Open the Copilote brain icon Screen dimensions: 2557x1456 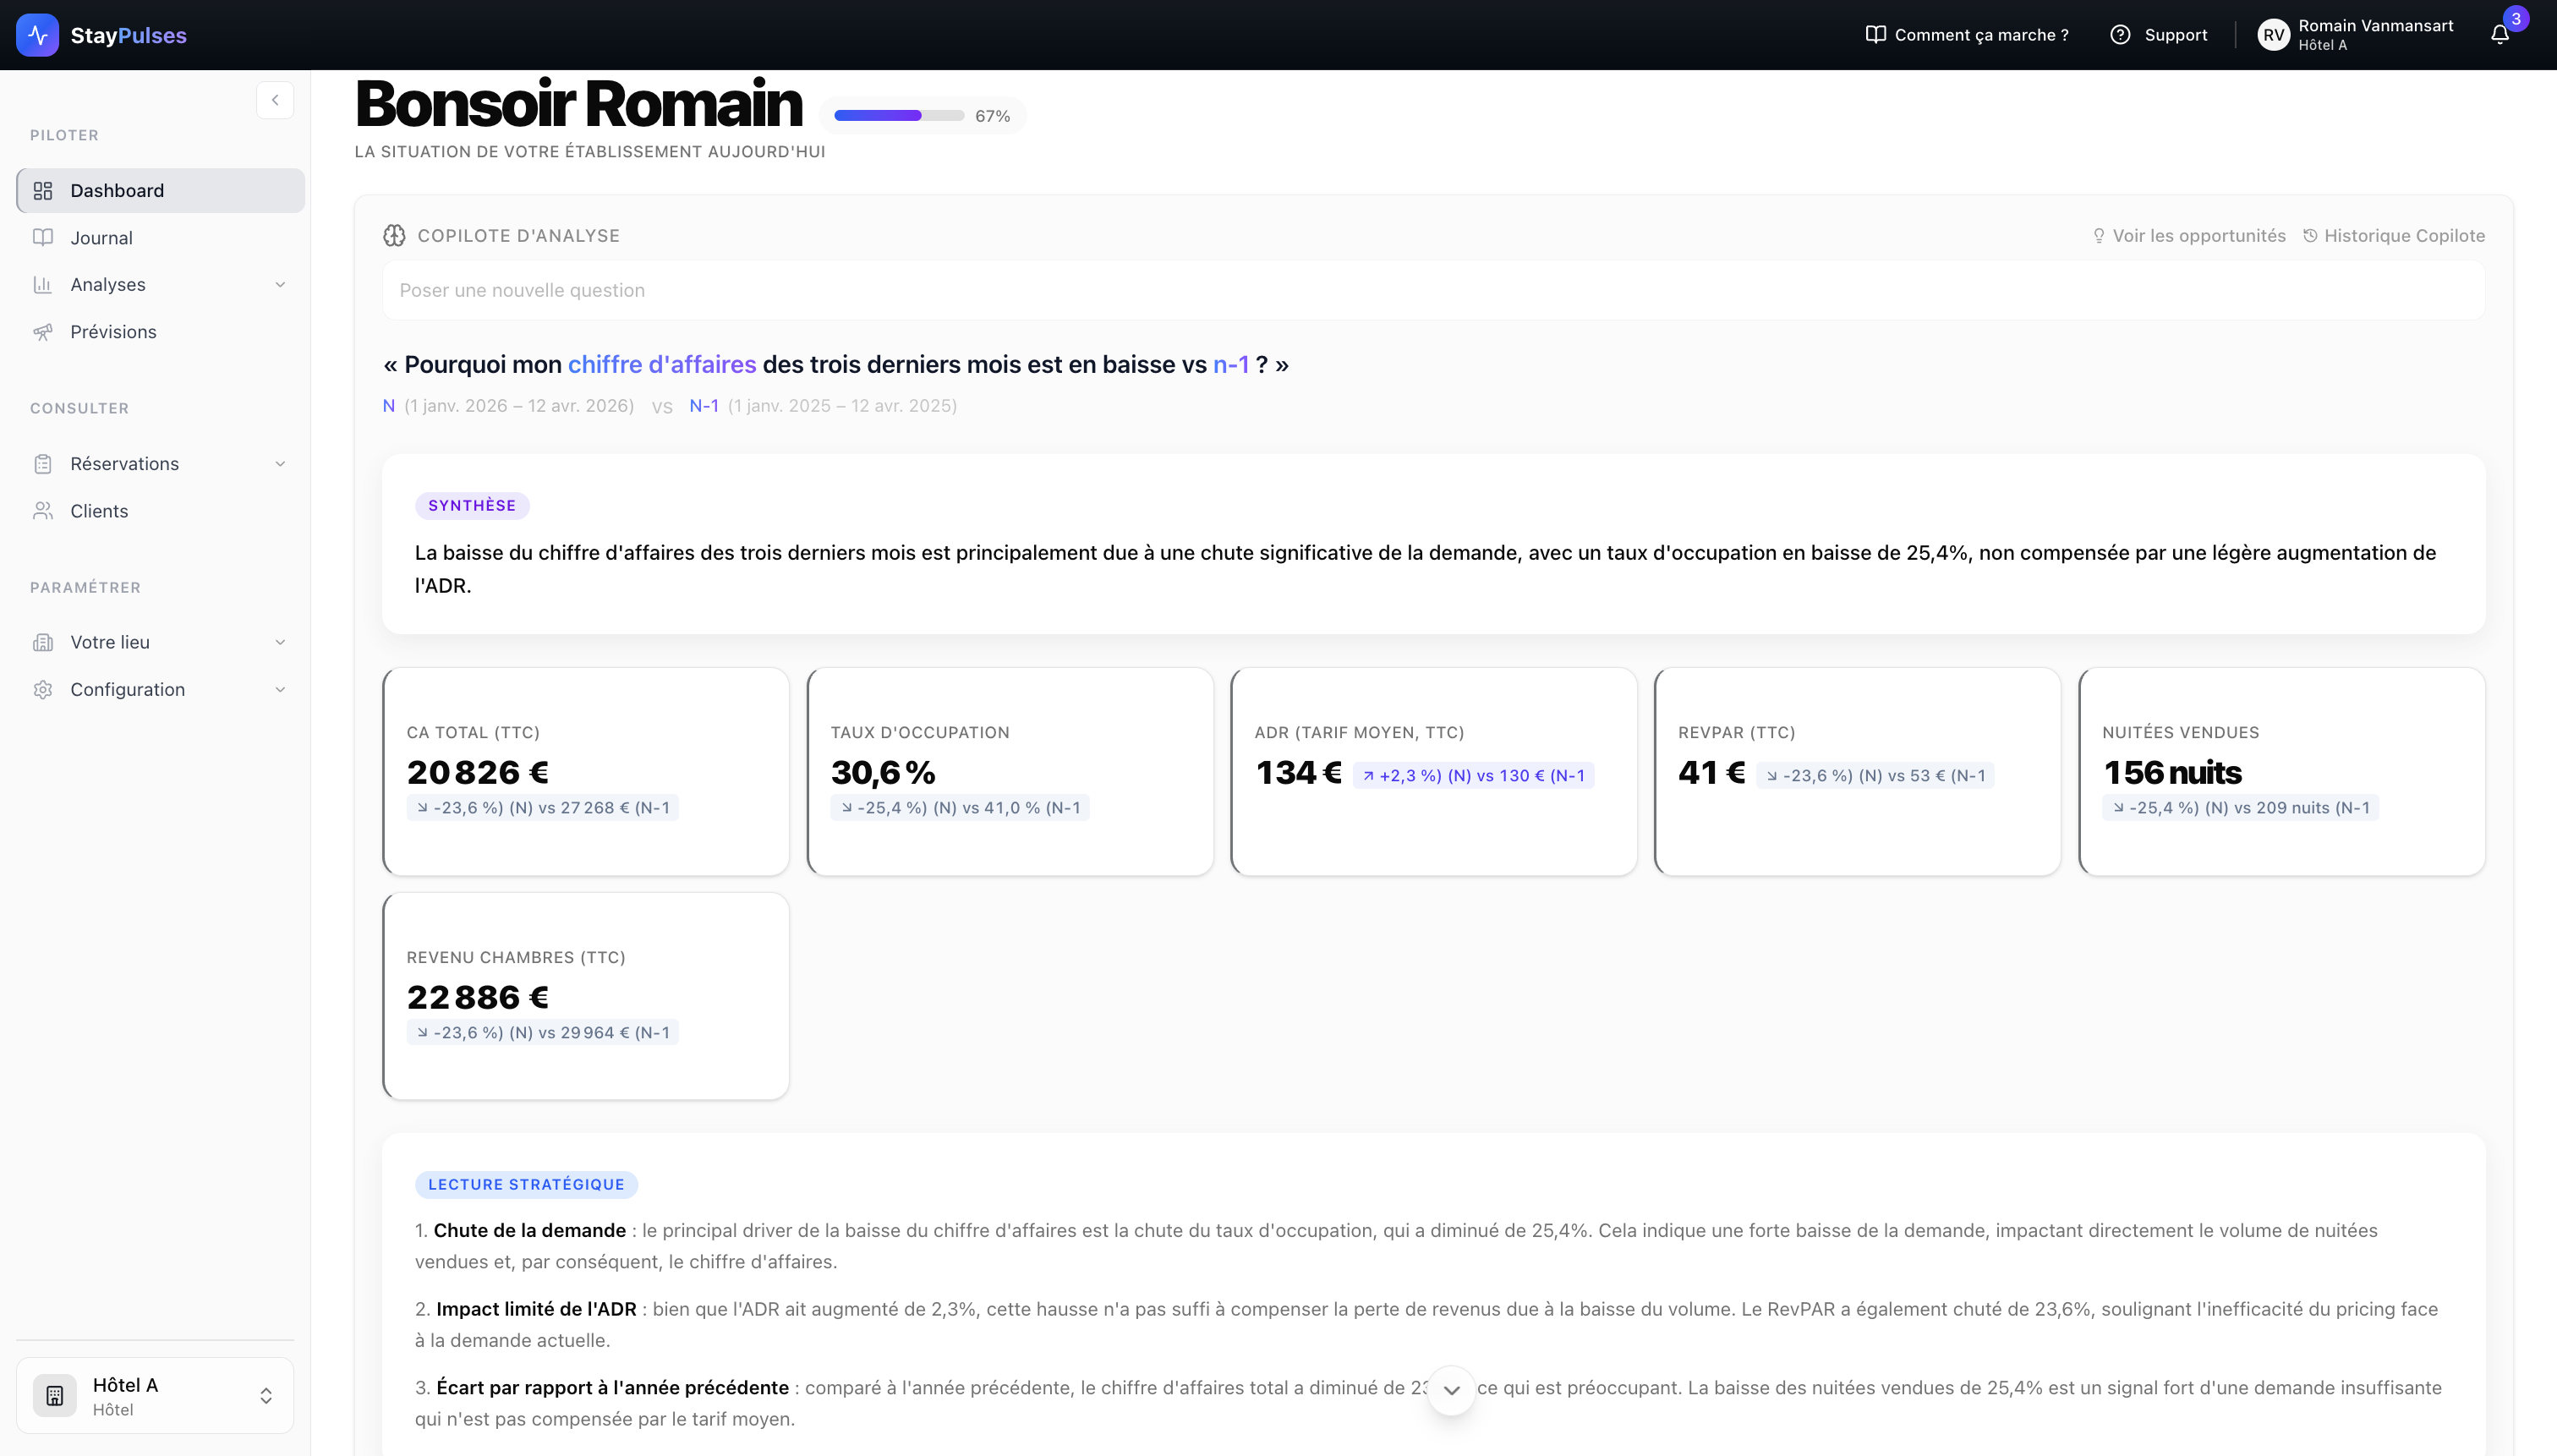[394, 235]
